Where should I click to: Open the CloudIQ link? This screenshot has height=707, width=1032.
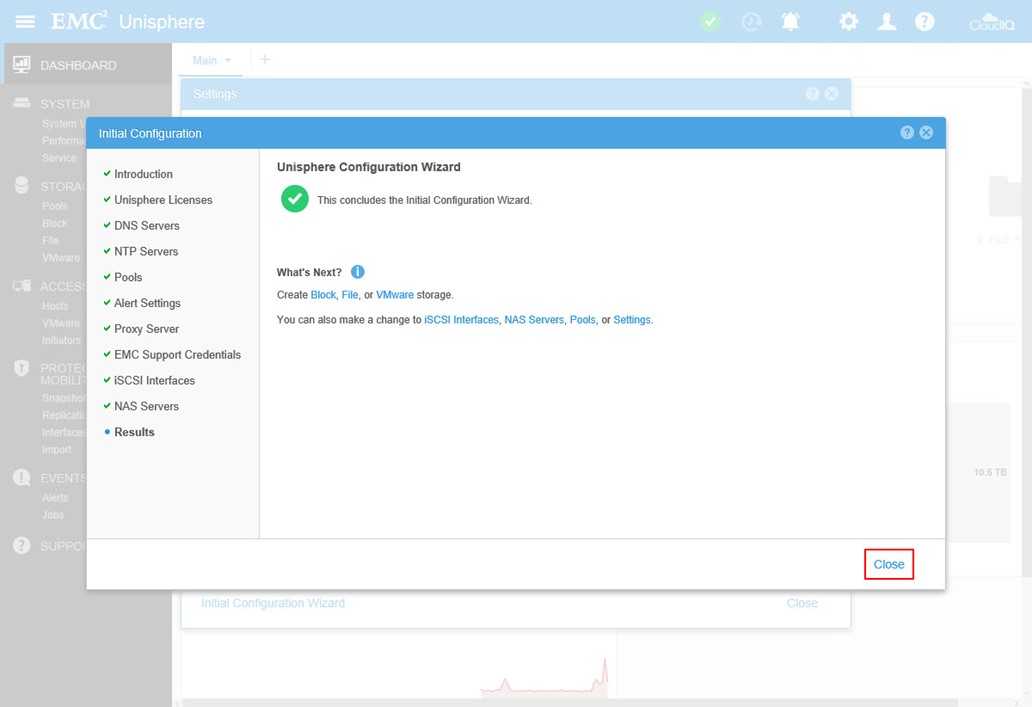click(x=991, y=22)
